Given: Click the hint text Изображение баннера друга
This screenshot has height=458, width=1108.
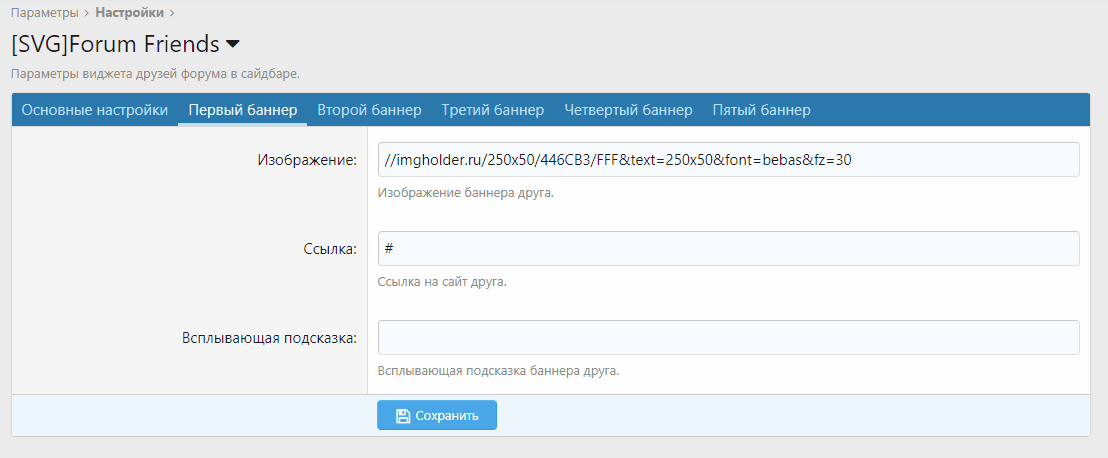Looking at the screenshot, I should 465,193.
